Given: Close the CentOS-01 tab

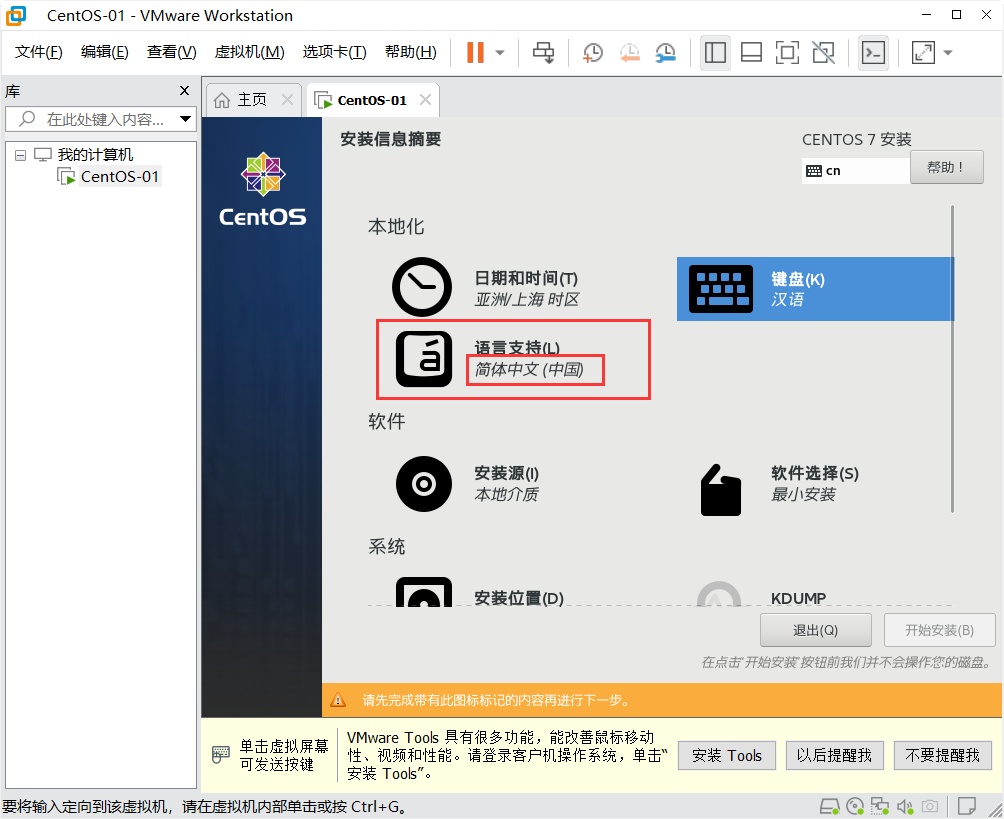Looking at the screenshot, I should pyautogui.click(x=425, y=100).
